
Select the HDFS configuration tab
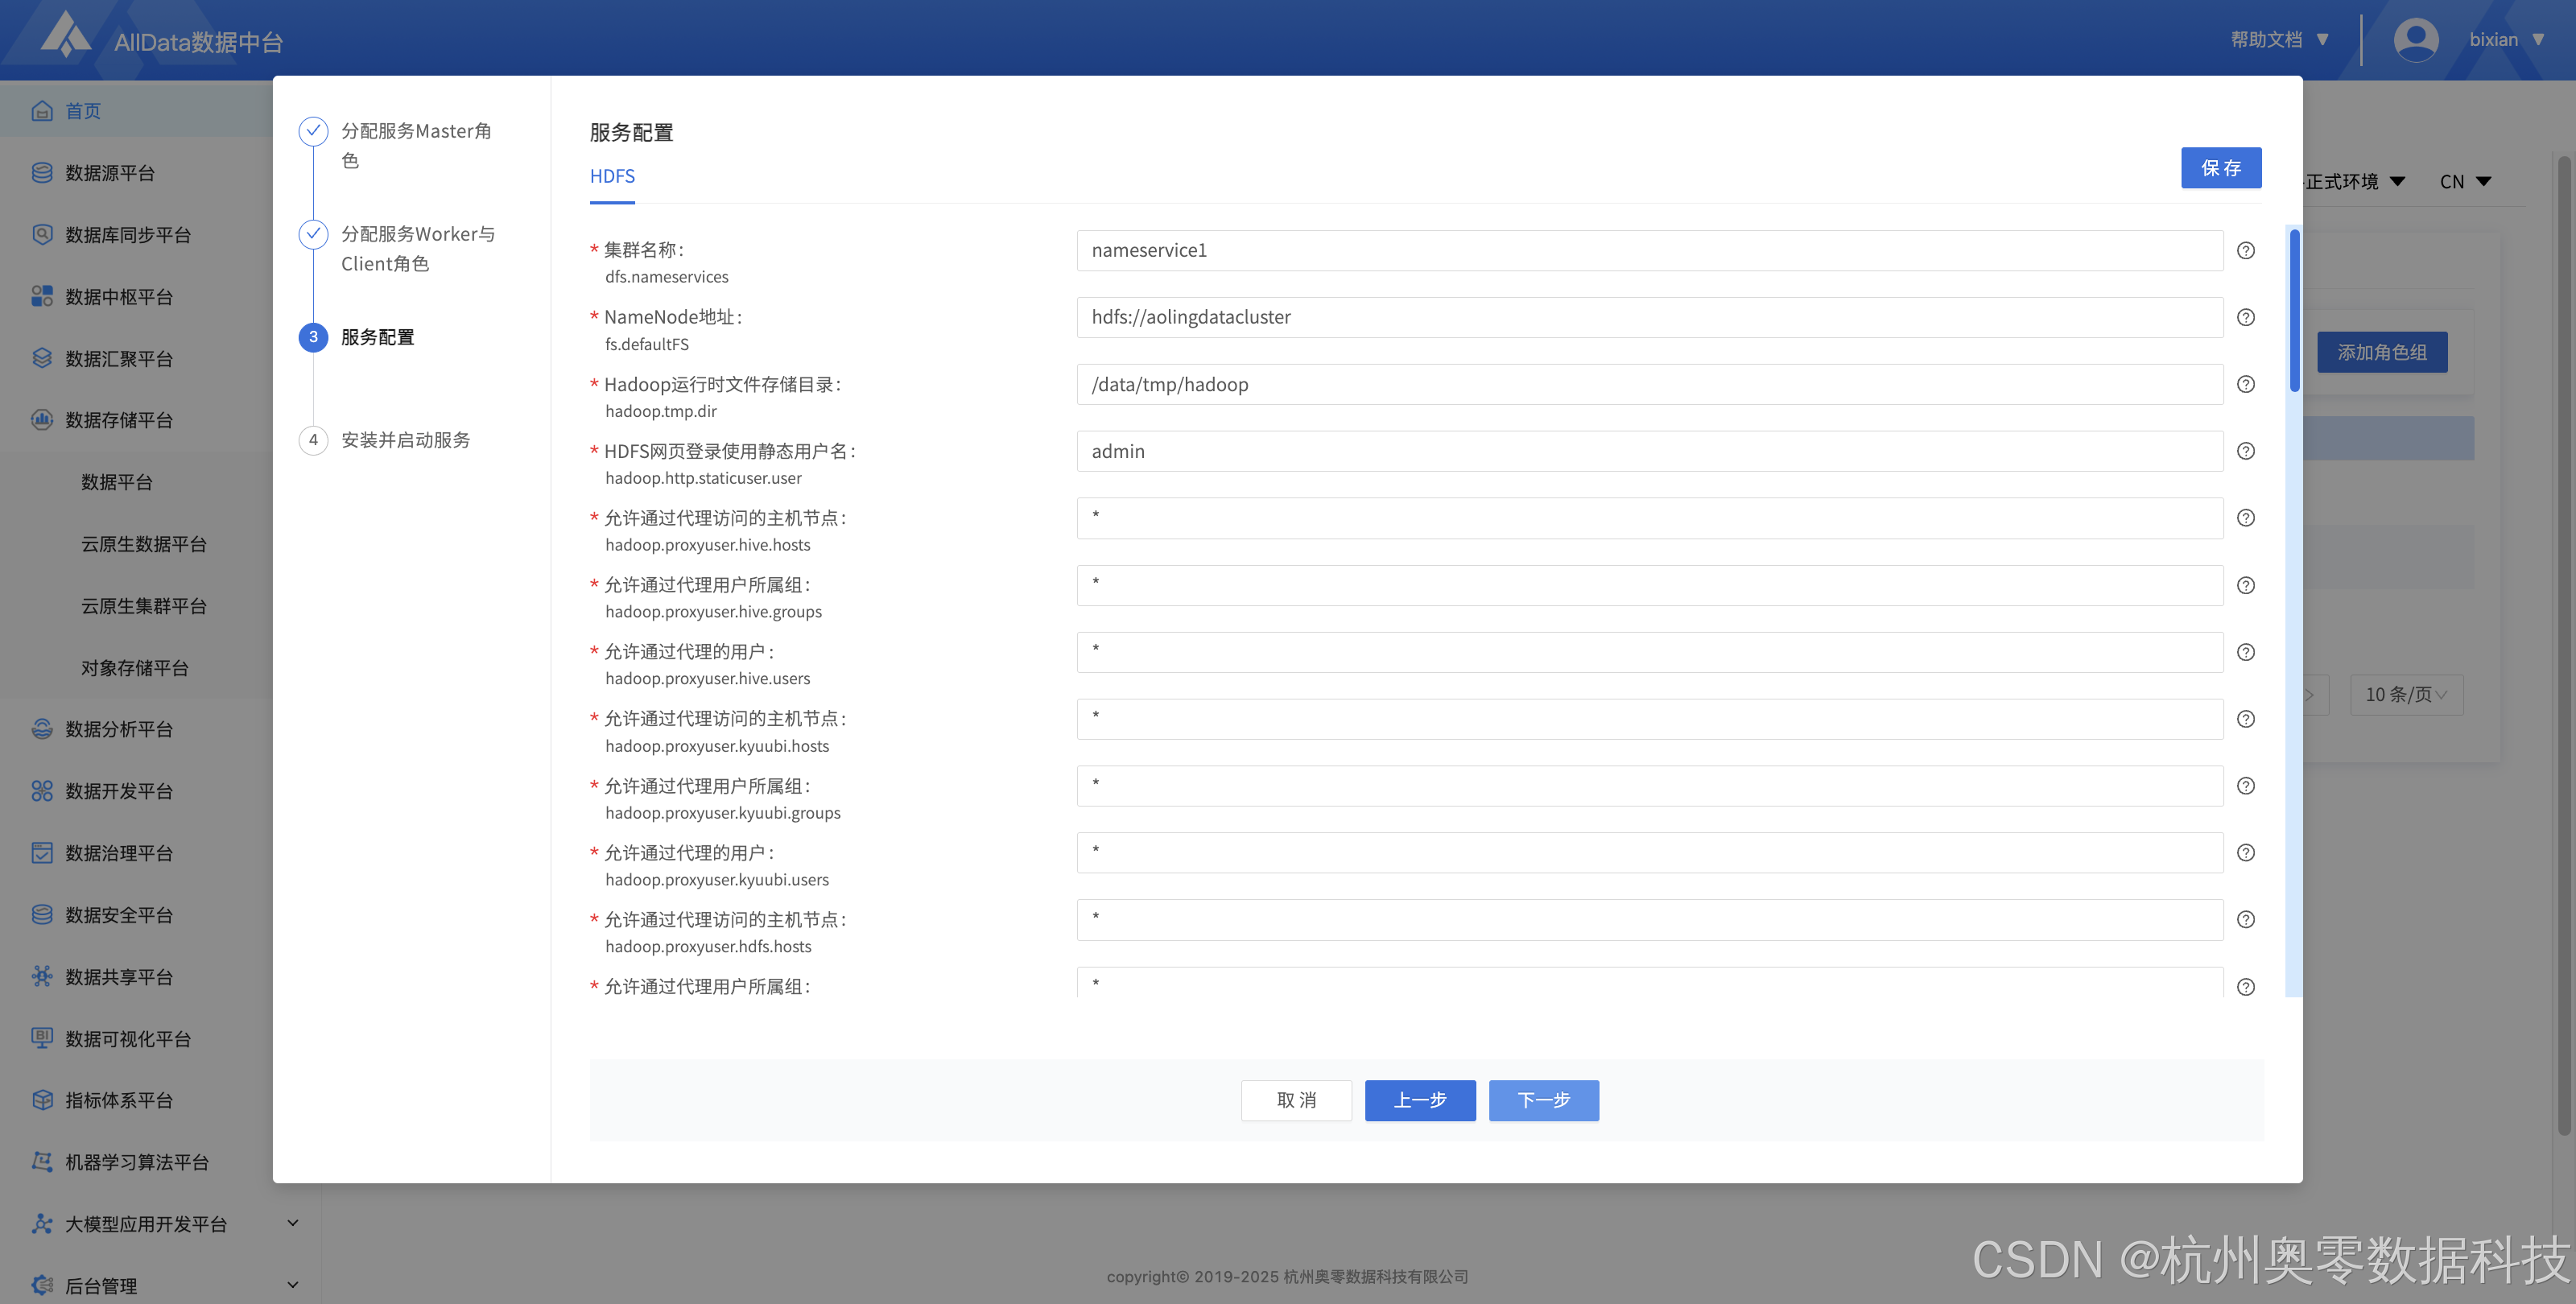[612, 177]
